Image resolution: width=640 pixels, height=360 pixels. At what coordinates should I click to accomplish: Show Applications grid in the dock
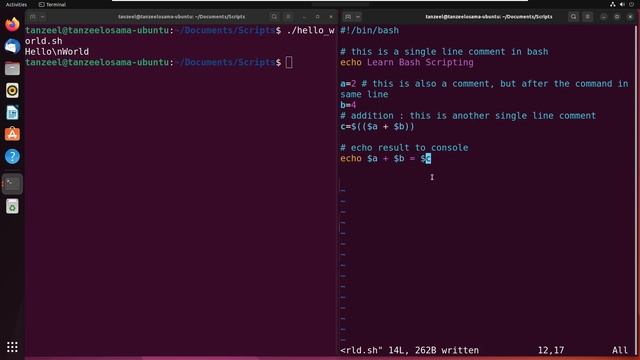pyautogui.click(x=12, y=347)
